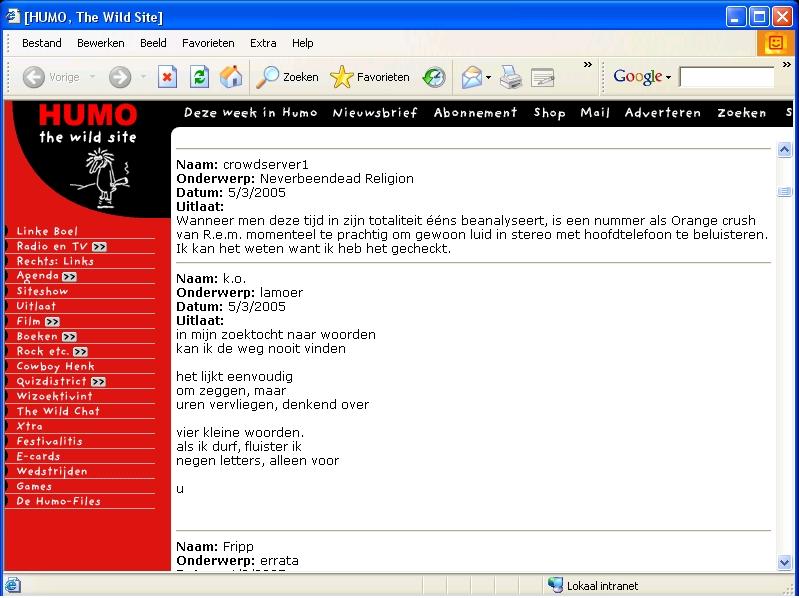Click Deze week in Humo link
The image size is (799, 598).
(251, 113)
